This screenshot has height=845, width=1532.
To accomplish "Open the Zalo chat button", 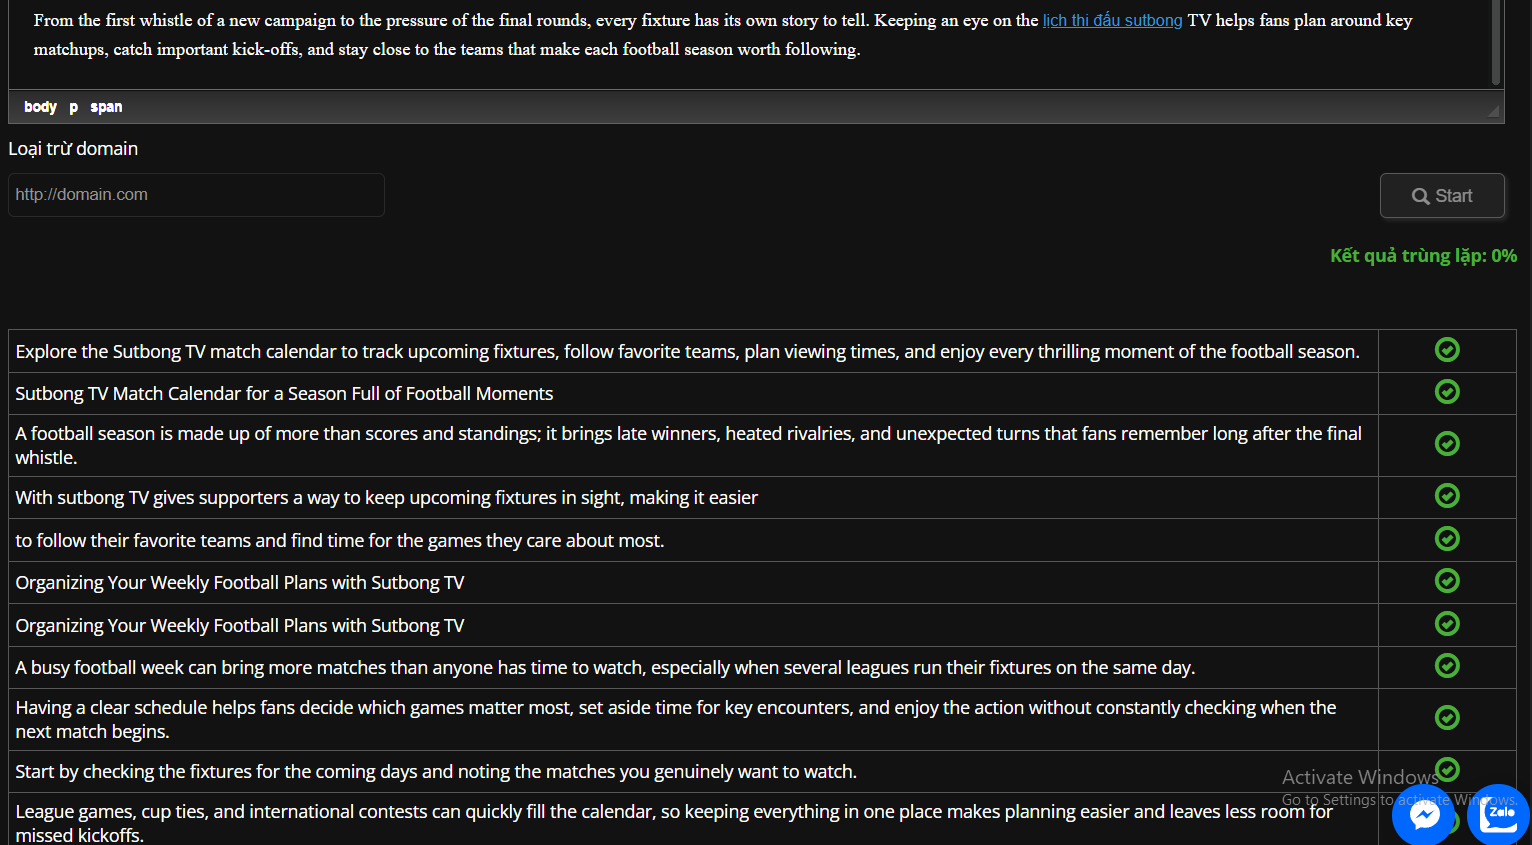I will pyautogui.click(x=1499, y=816).
